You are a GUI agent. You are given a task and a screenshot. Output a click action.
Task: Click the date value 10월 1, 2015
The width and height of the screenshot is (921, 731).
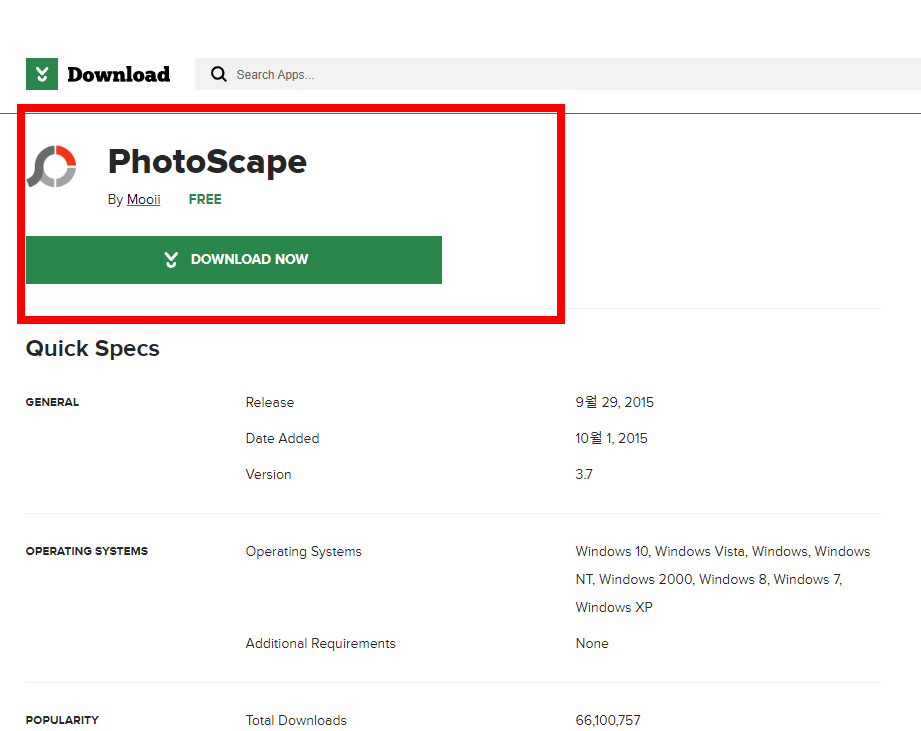[611, 438]
